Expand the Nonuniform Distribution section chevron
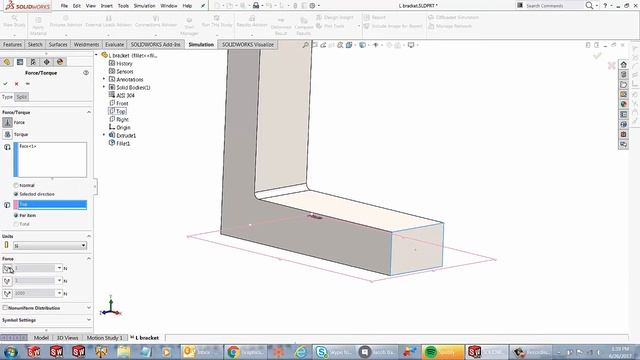This screenshot has width=640, height=360. pos(89,308)
